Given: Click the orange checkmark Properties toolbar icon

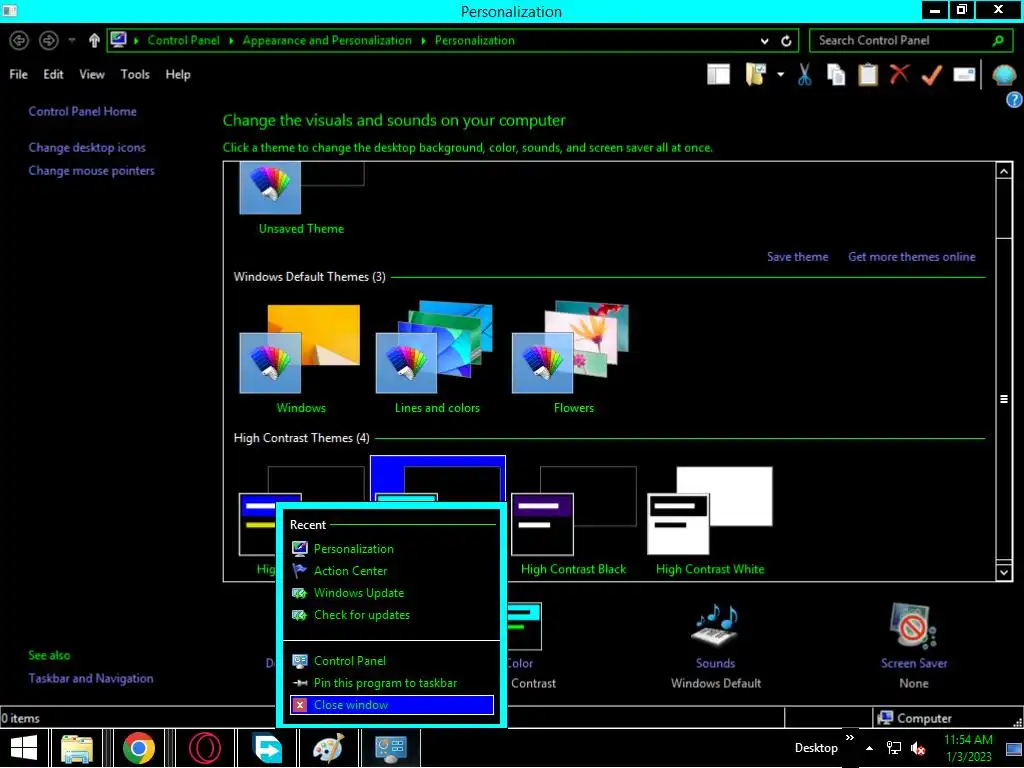Looking at the screenshot, I should (931, 75).
